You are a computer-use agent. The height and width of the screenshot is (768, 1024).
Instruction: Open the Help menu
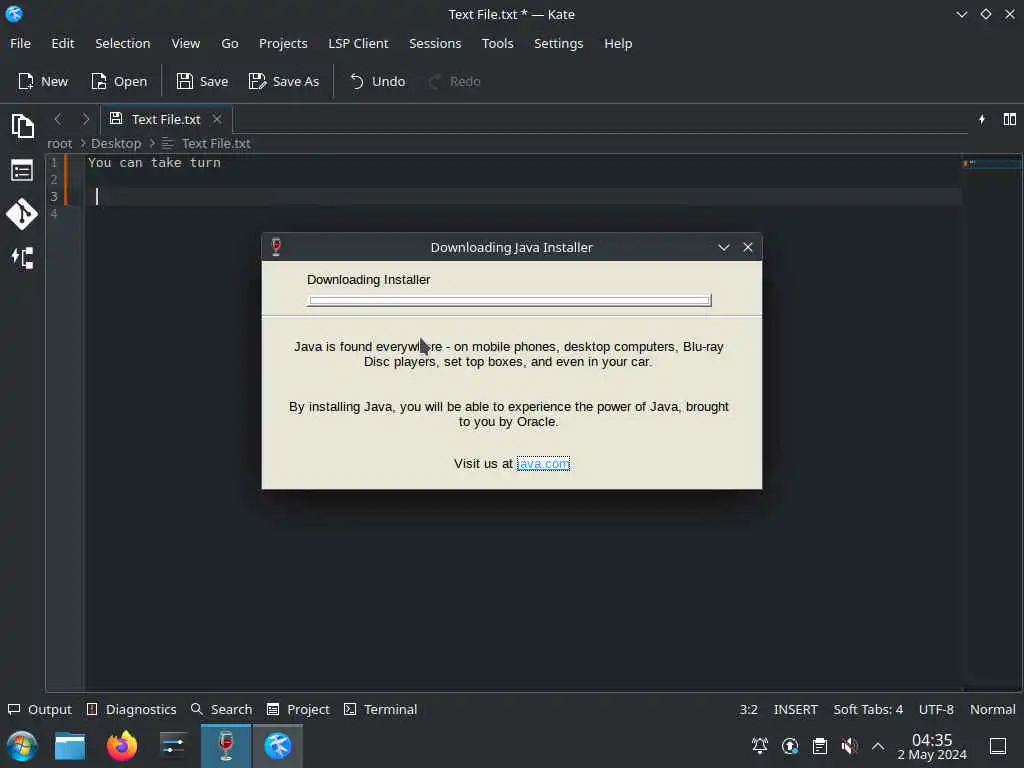(618, 43)
